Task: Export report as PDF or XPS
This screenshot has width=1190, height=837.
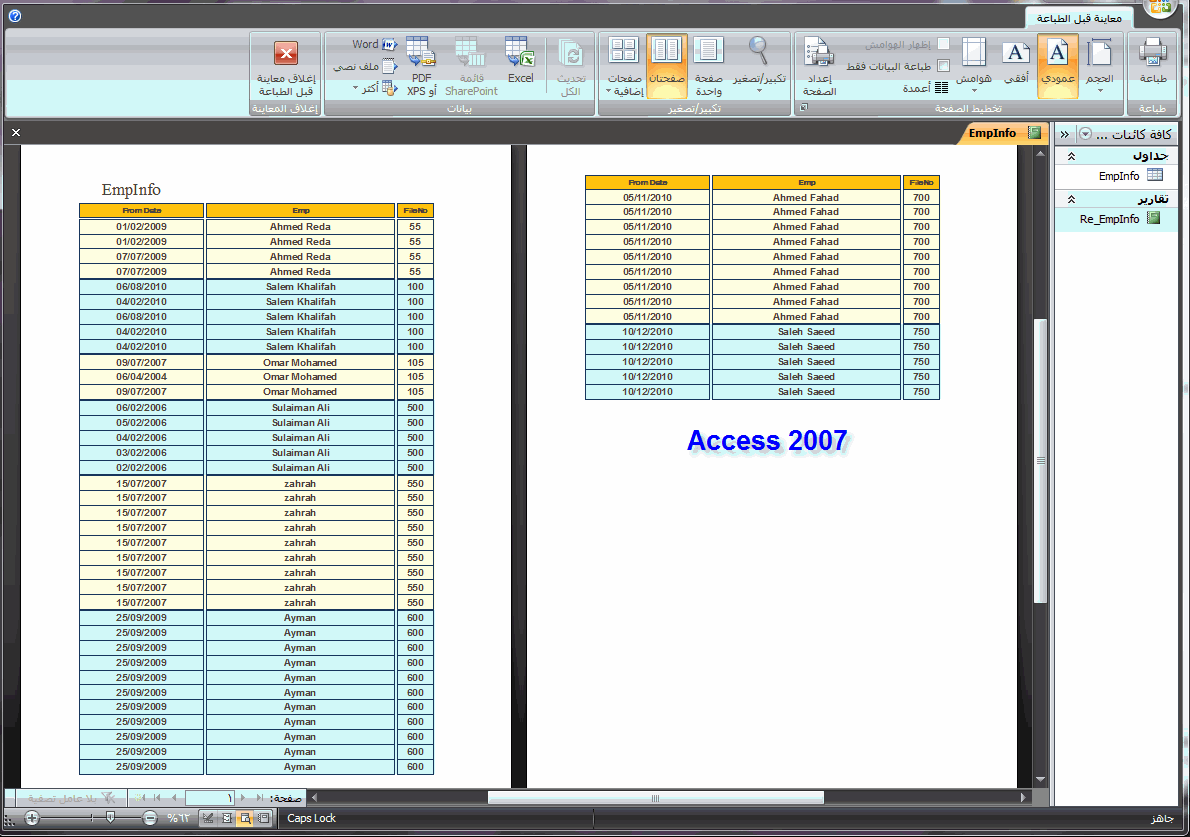Action: (x=421, y=67)
